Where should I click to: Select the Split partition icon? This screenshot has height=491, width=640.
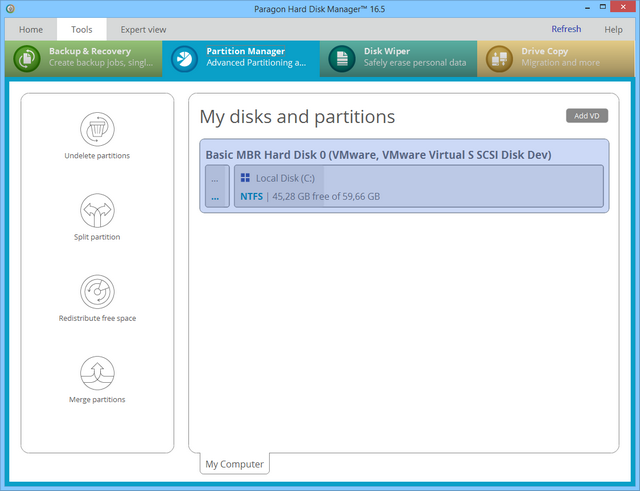[x=97, y=211]
